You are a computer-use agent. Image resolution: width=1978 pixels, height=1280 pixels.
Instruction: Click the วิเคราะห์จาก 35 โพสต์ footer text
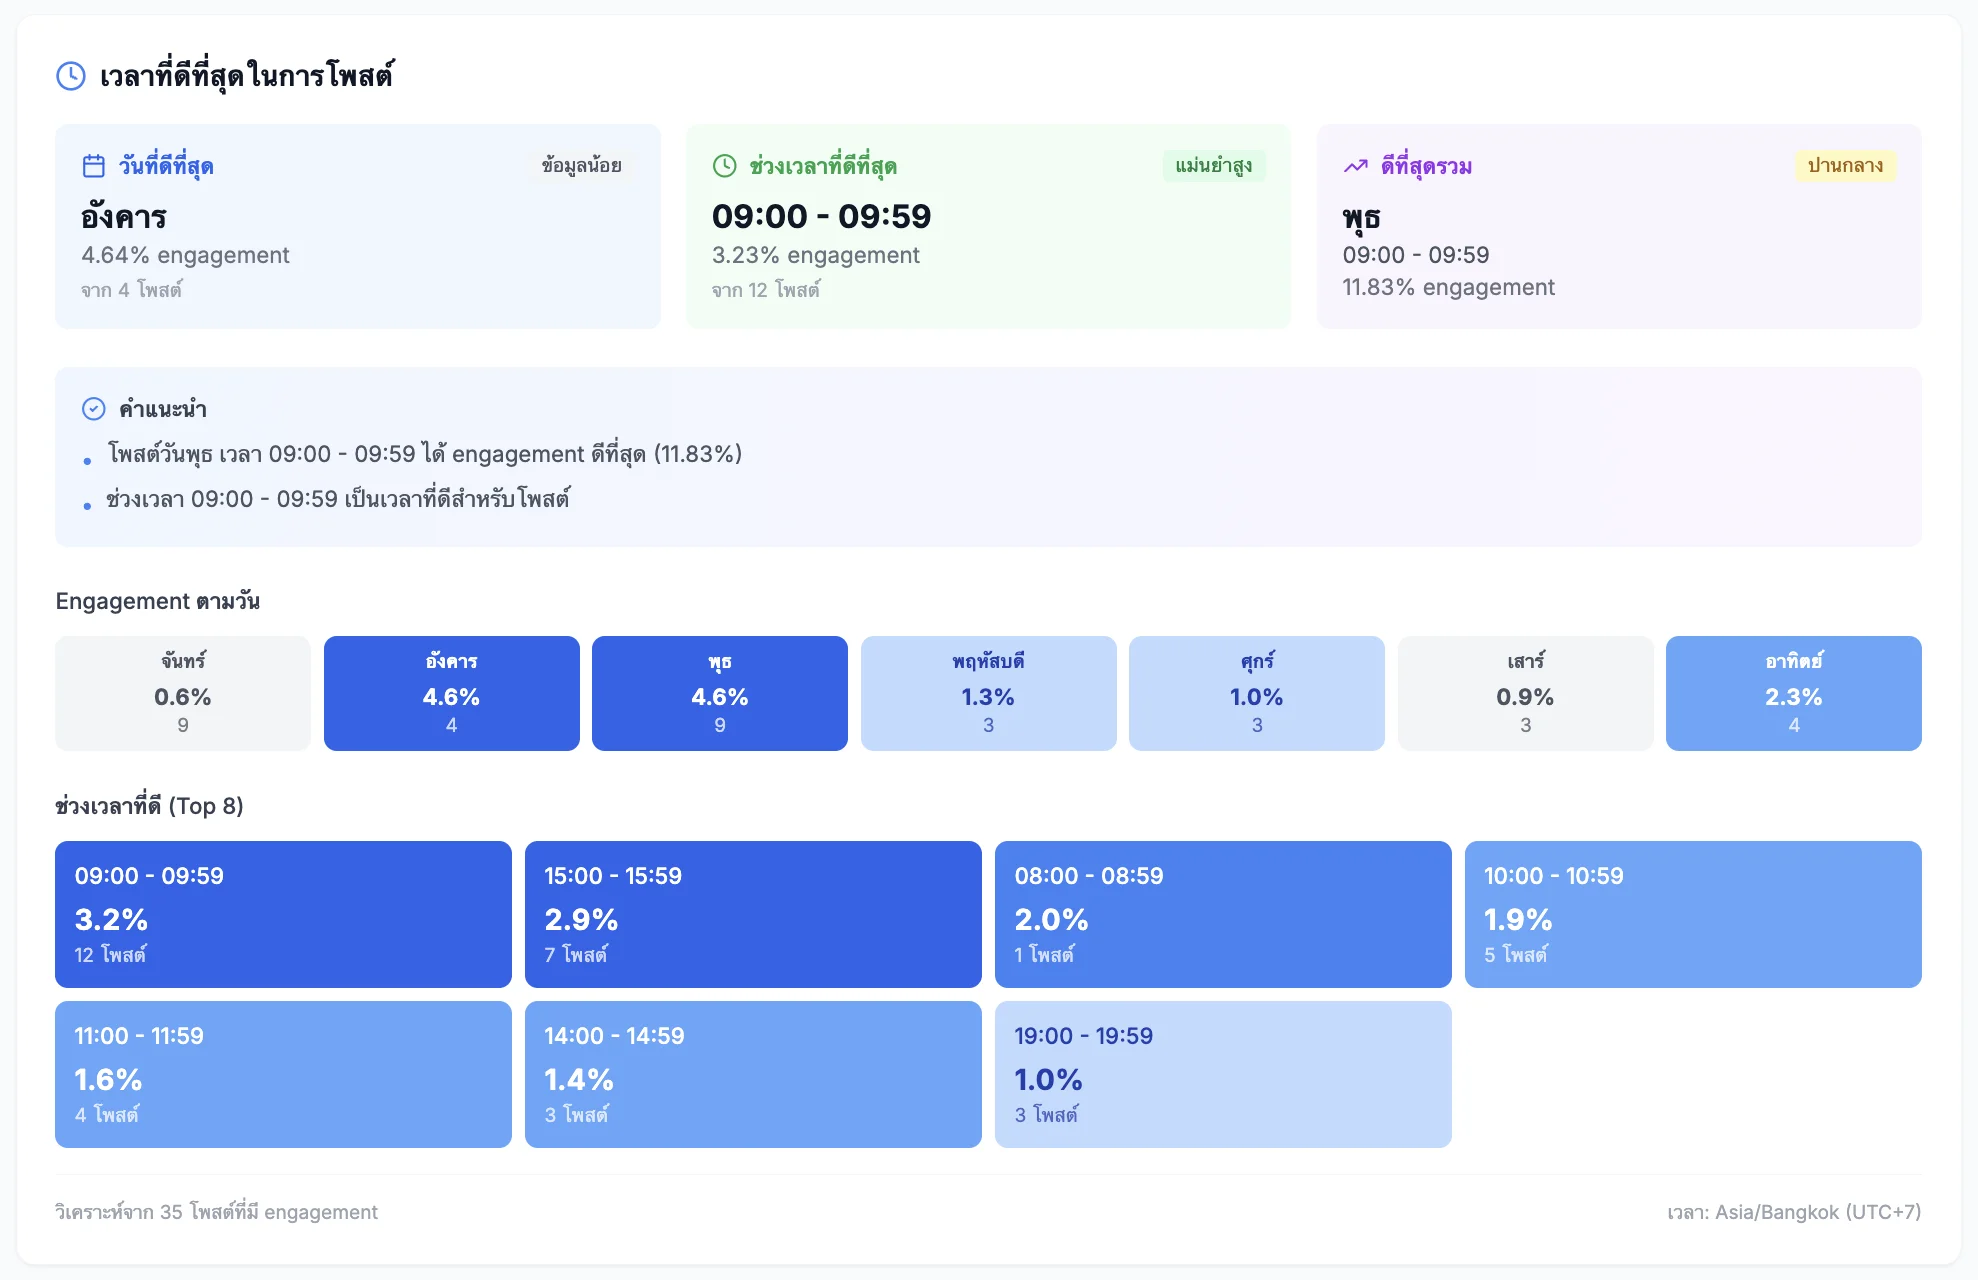click(216, 1212)
